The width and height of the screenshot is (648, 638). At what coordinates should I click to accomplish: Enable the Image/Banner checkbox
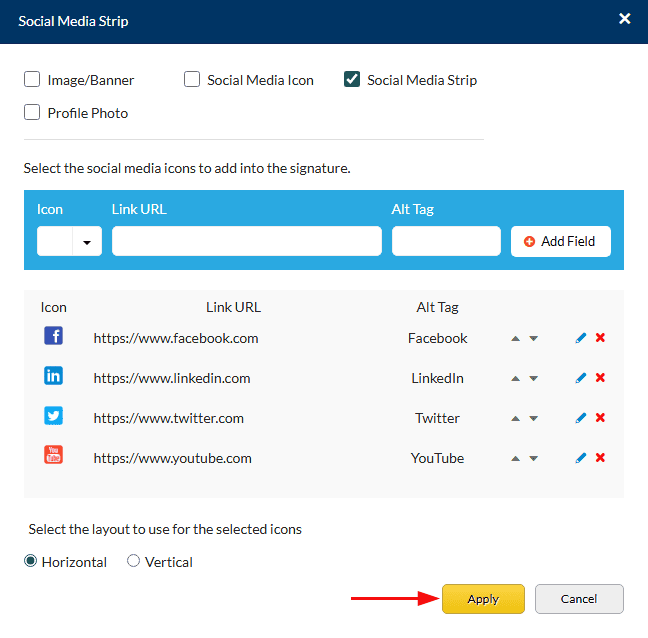pos(32,80)
